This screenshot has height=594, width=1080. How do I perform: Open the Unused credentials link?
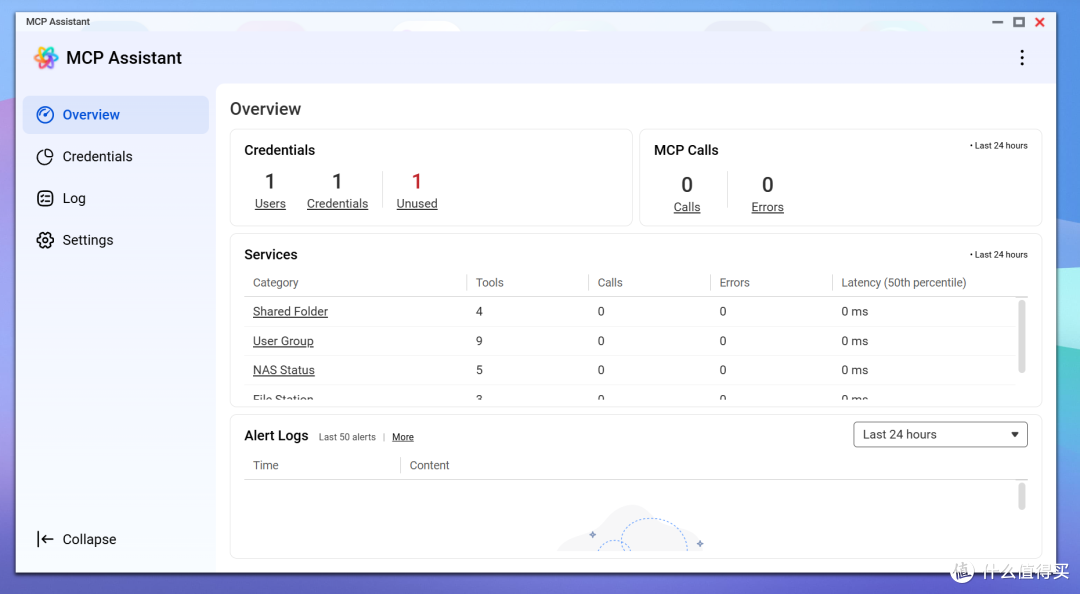417,204
